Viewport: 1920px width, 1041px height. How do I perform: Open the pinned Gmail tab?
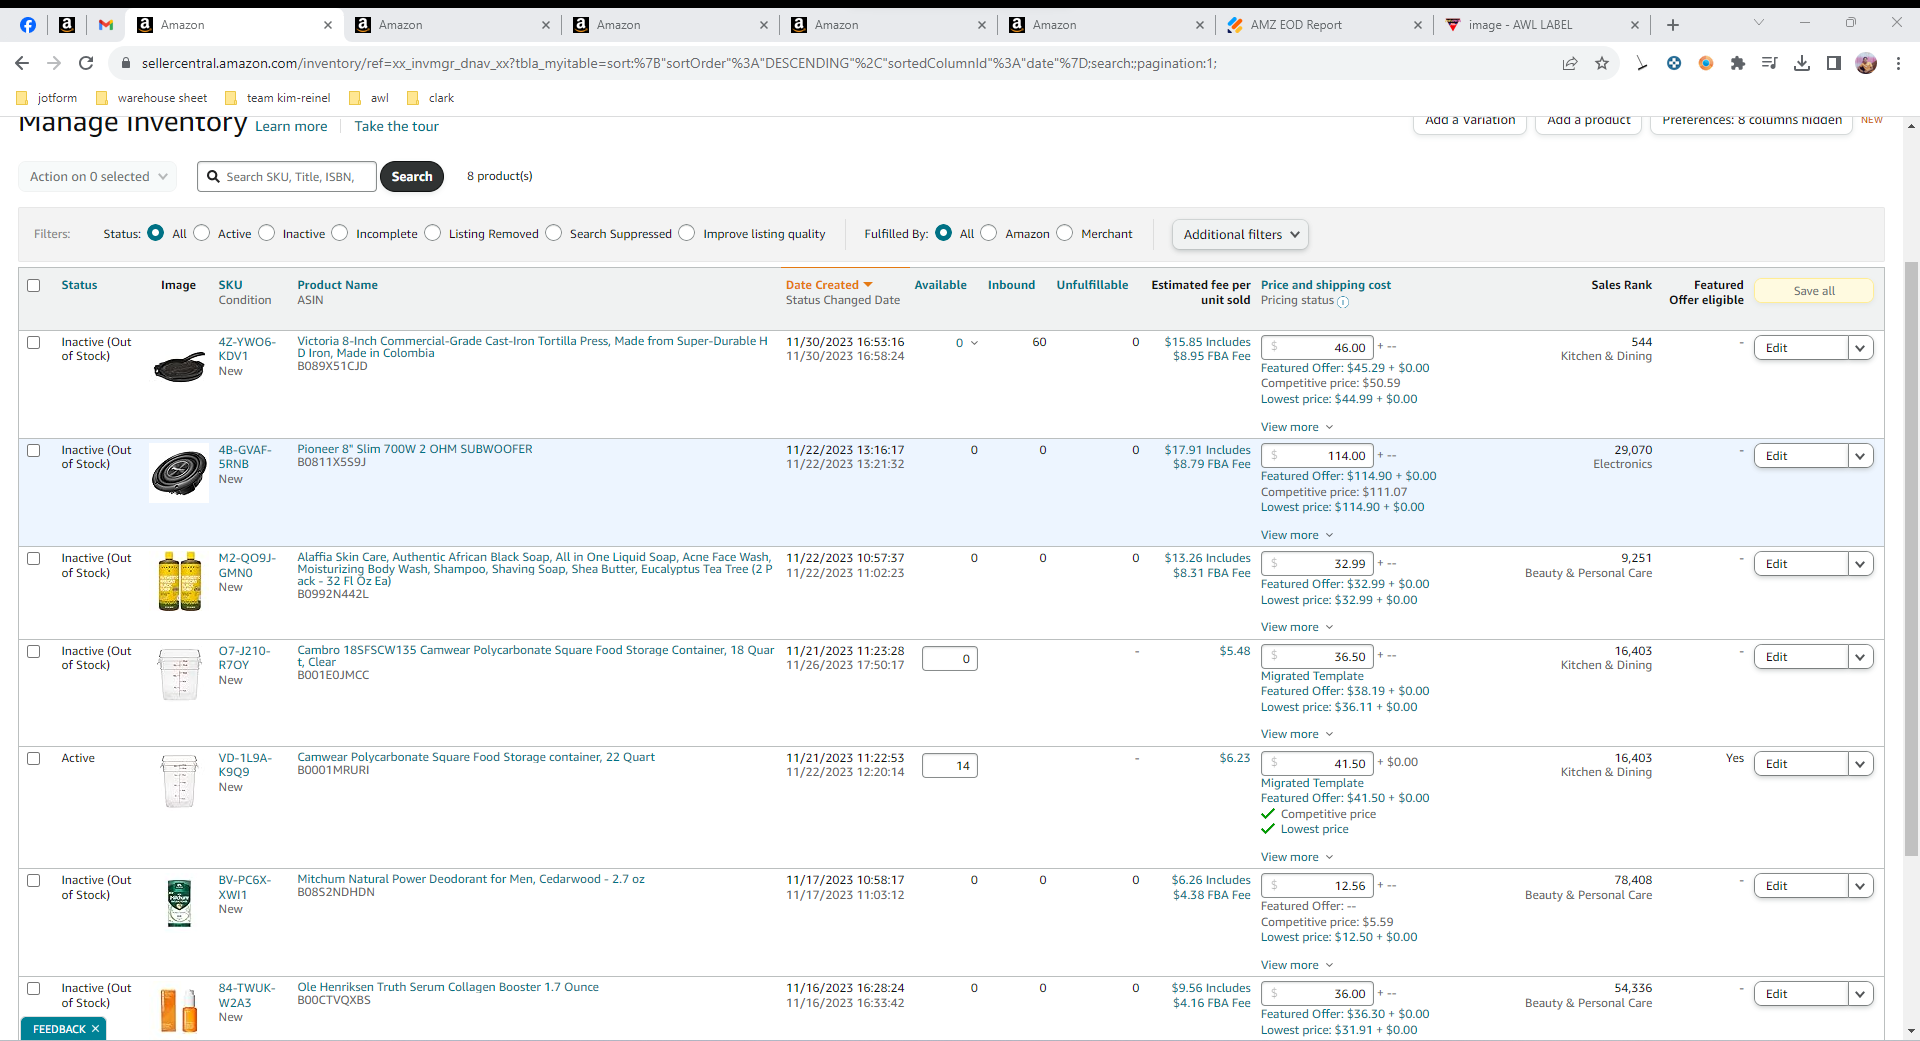pyautogui.click(x=106, y=25)
